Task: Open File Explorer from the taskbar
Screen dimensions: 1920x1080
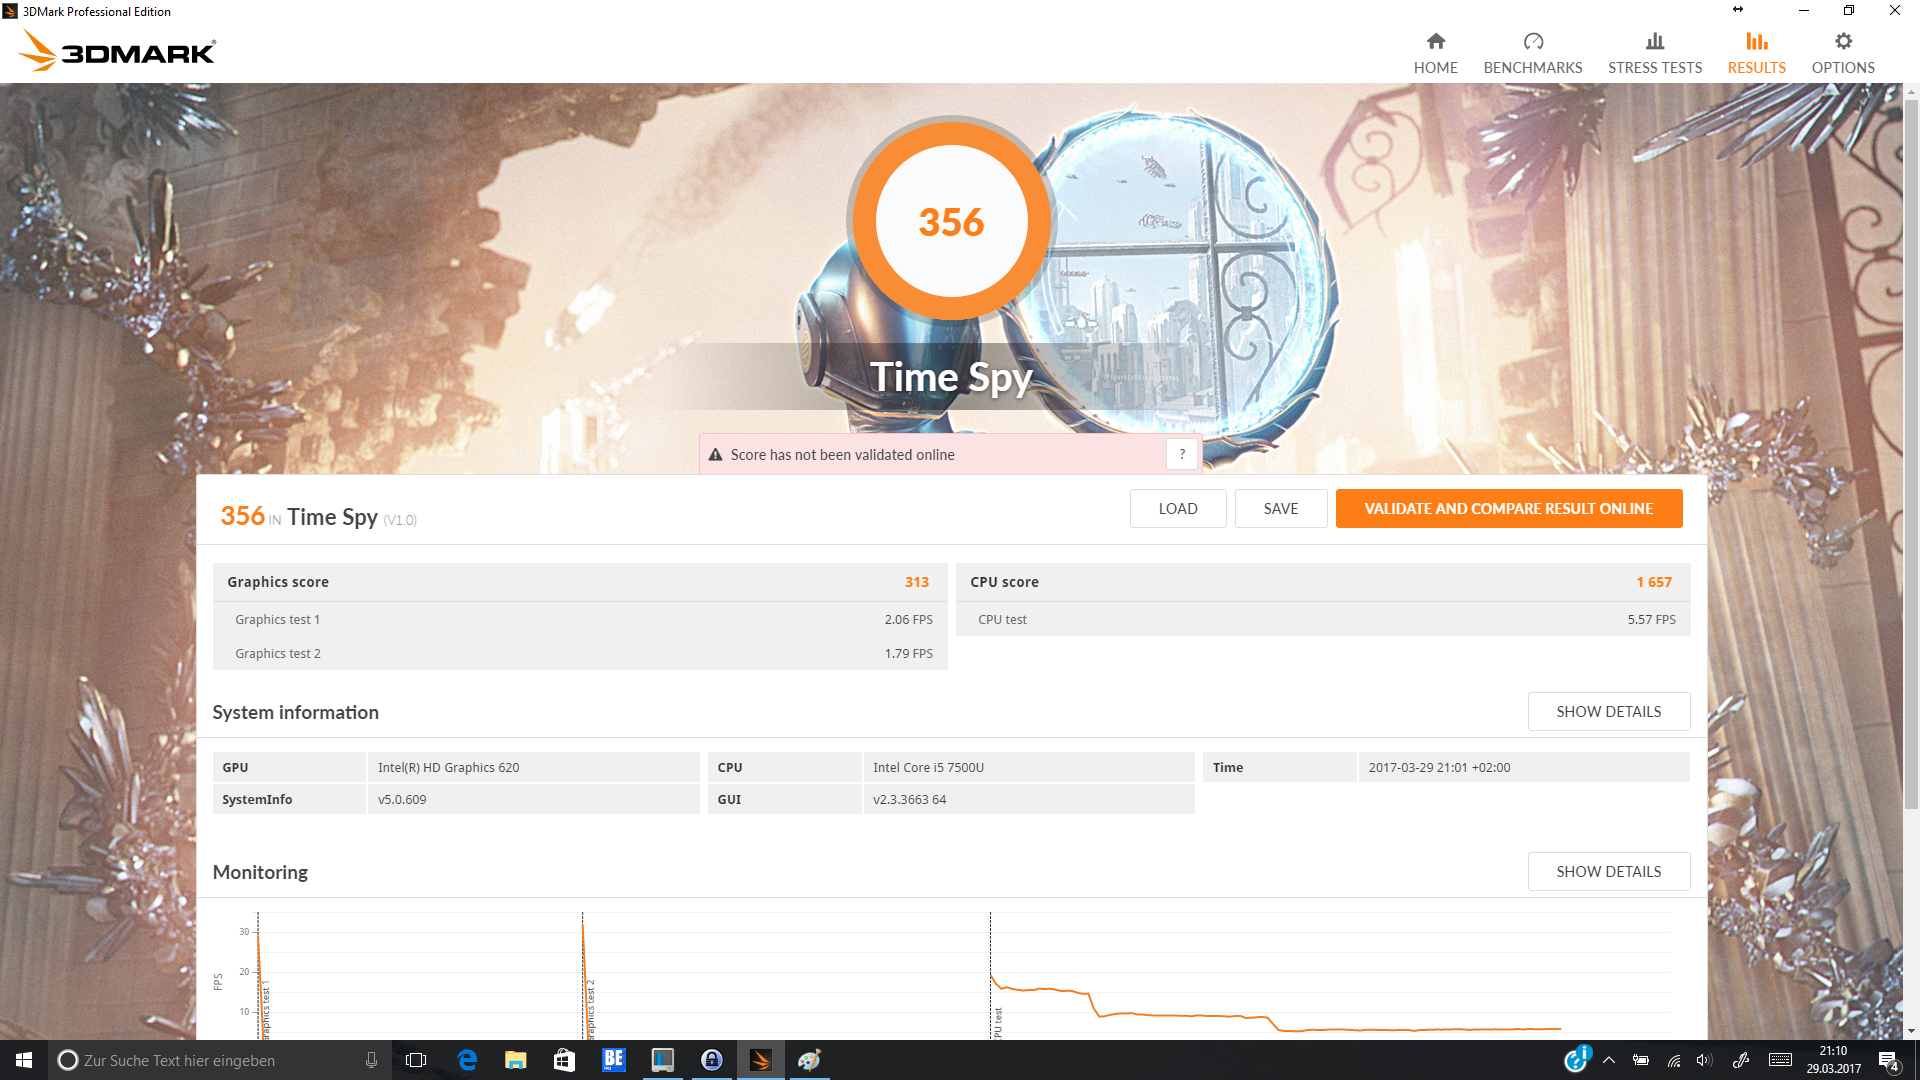Action: tap(515, 1060)
